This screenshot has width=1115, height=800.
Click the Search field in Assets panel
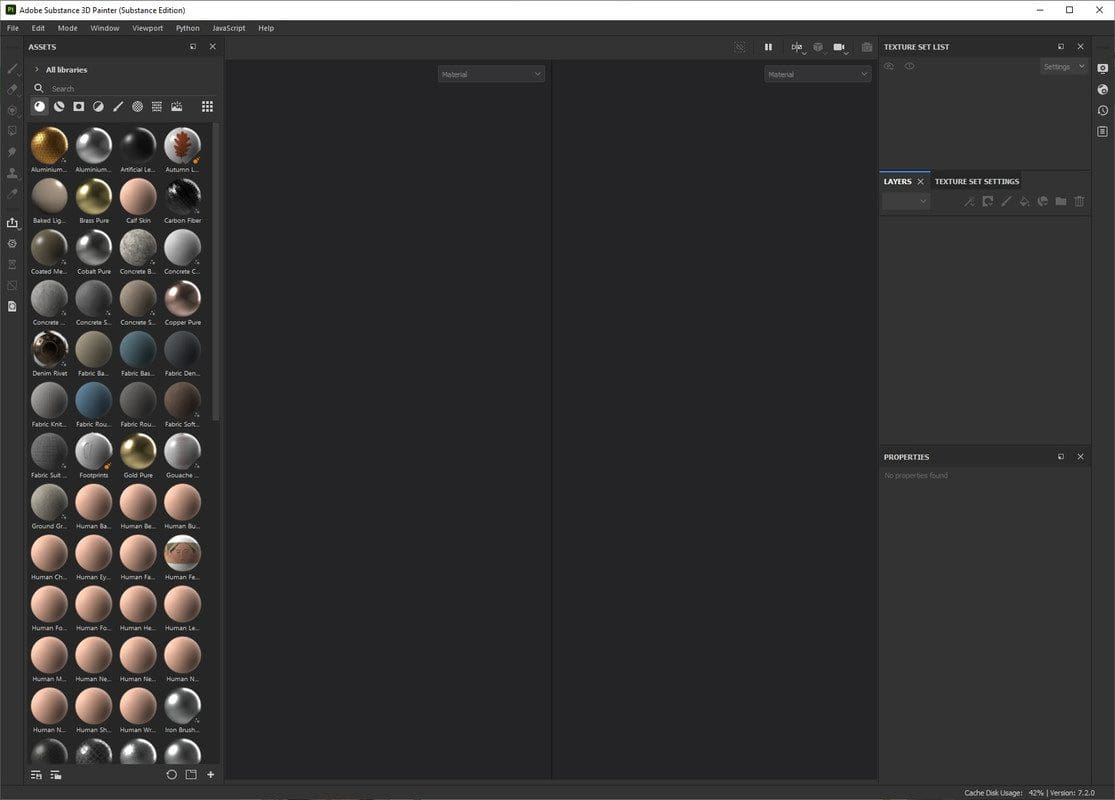[128, 89]
